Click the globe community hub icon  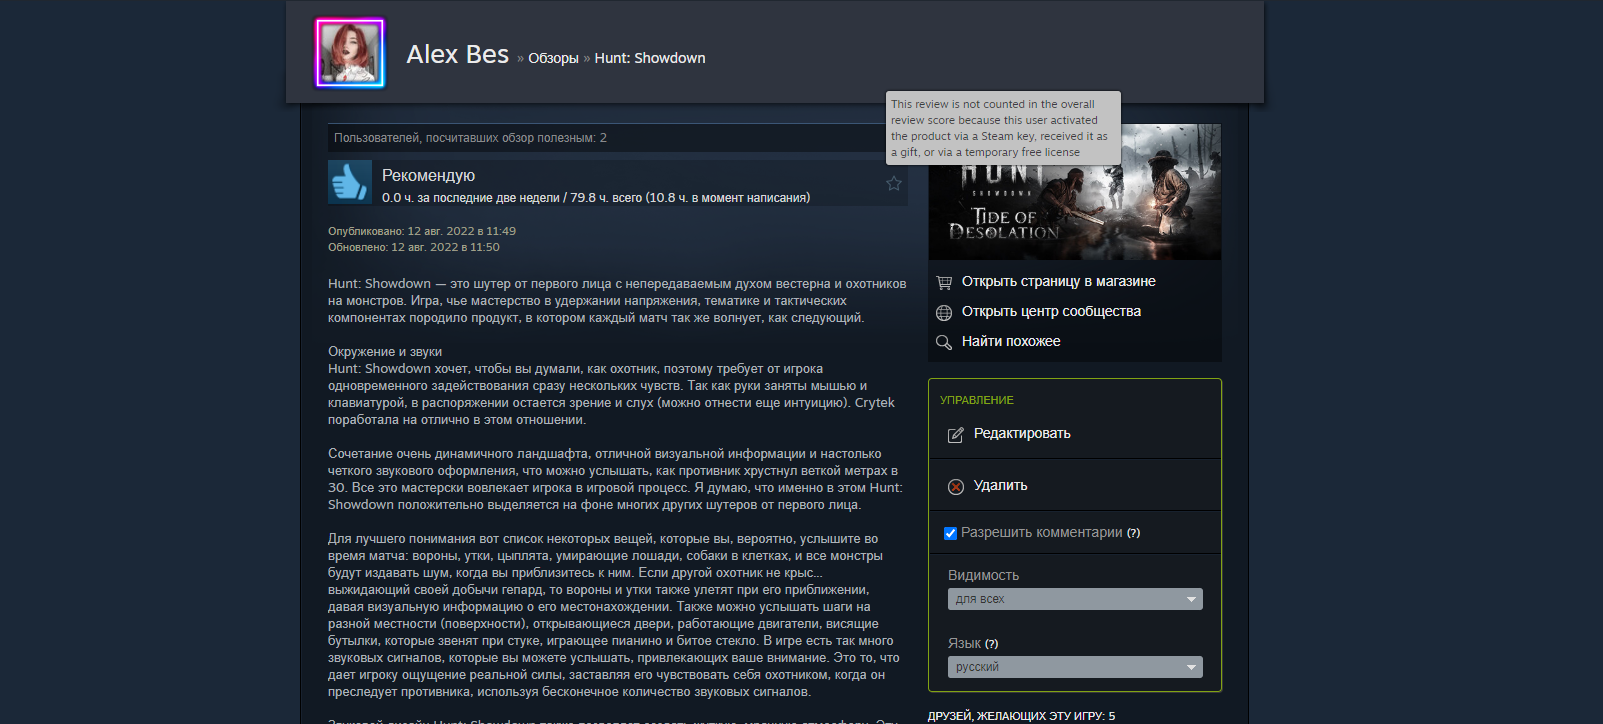(x=944, y=312)
